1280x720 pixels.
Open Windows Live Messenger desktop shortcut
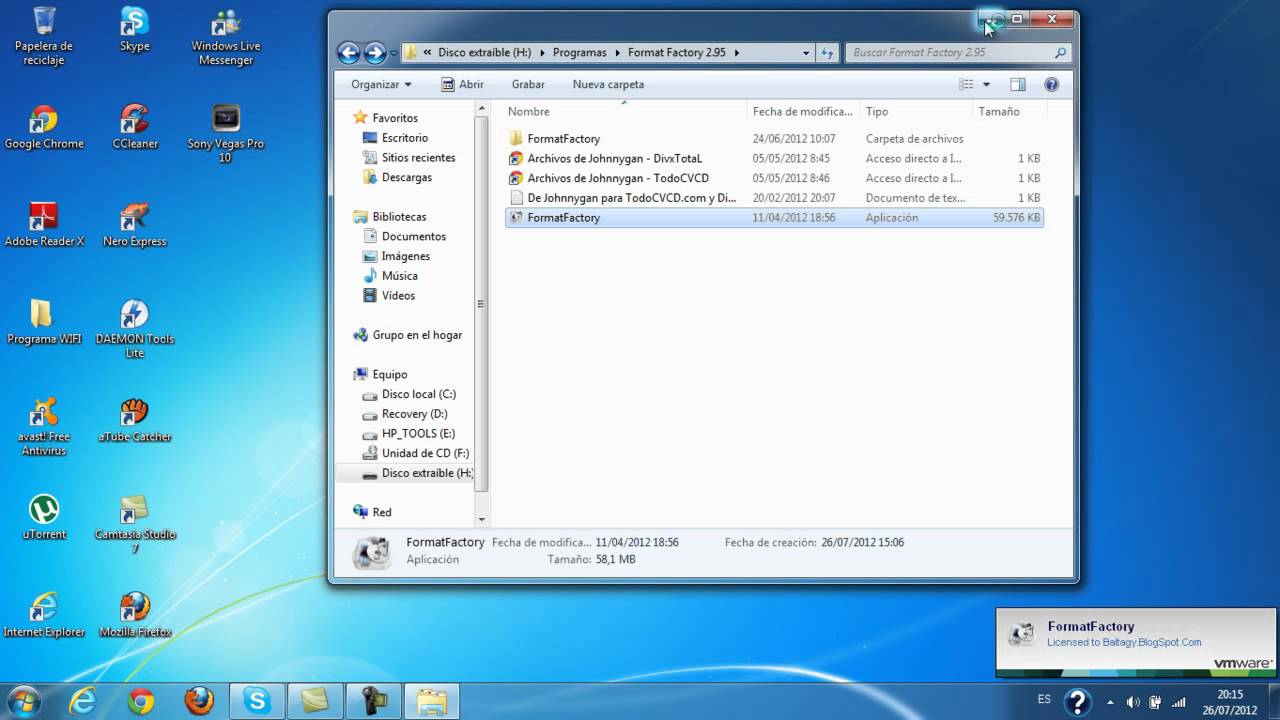[x=226, y=36]
